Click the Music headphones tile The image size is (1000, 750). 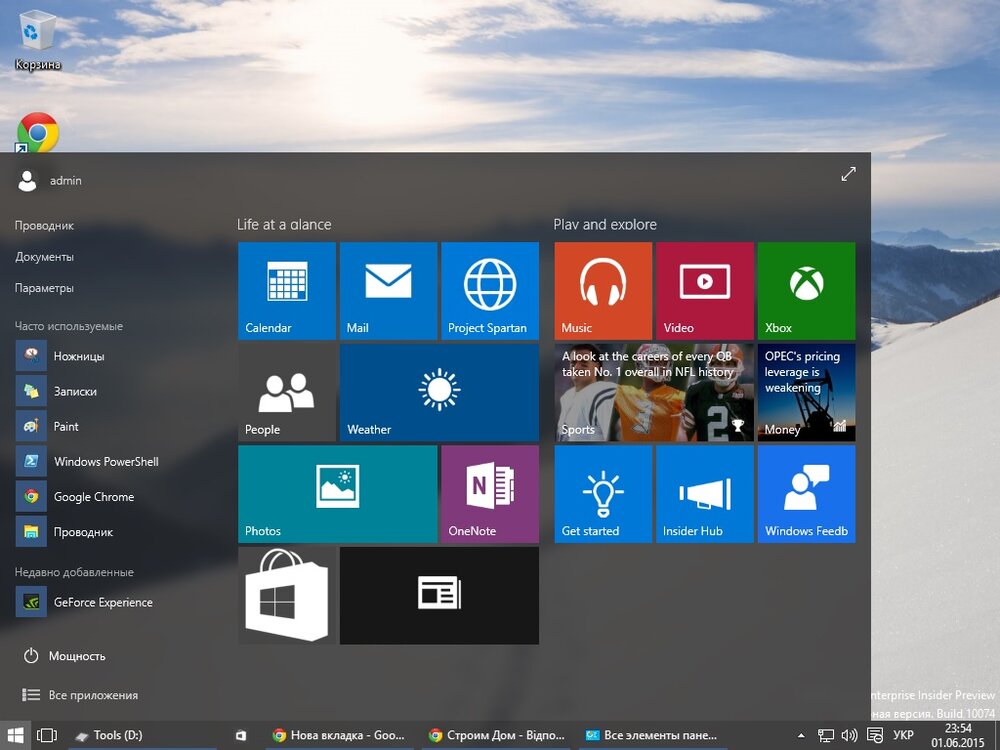602,290
